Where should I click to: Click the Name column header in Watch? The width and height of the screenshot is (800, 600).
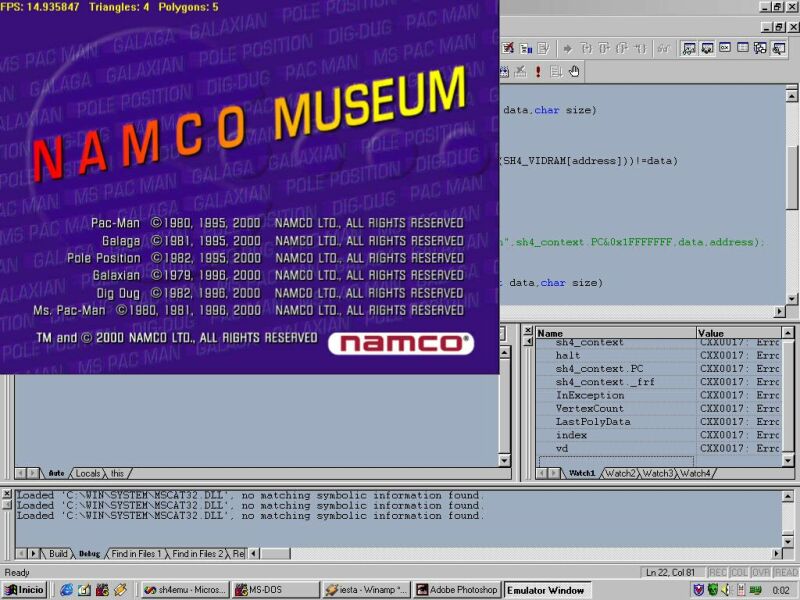pos(615,333)
